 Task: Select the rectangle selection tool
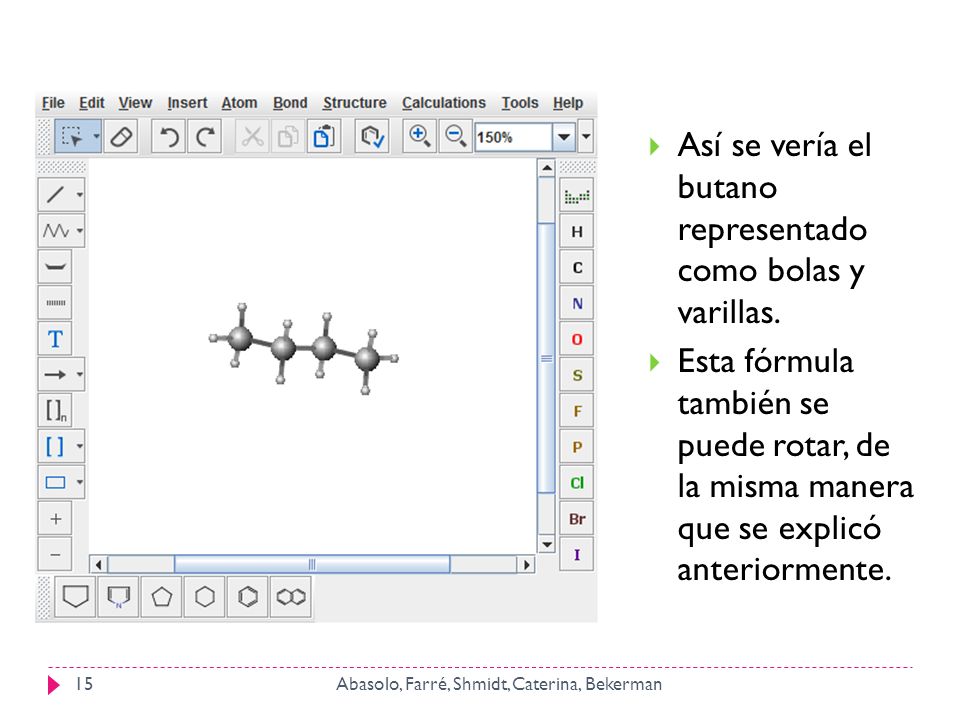[x=72, y=137]
